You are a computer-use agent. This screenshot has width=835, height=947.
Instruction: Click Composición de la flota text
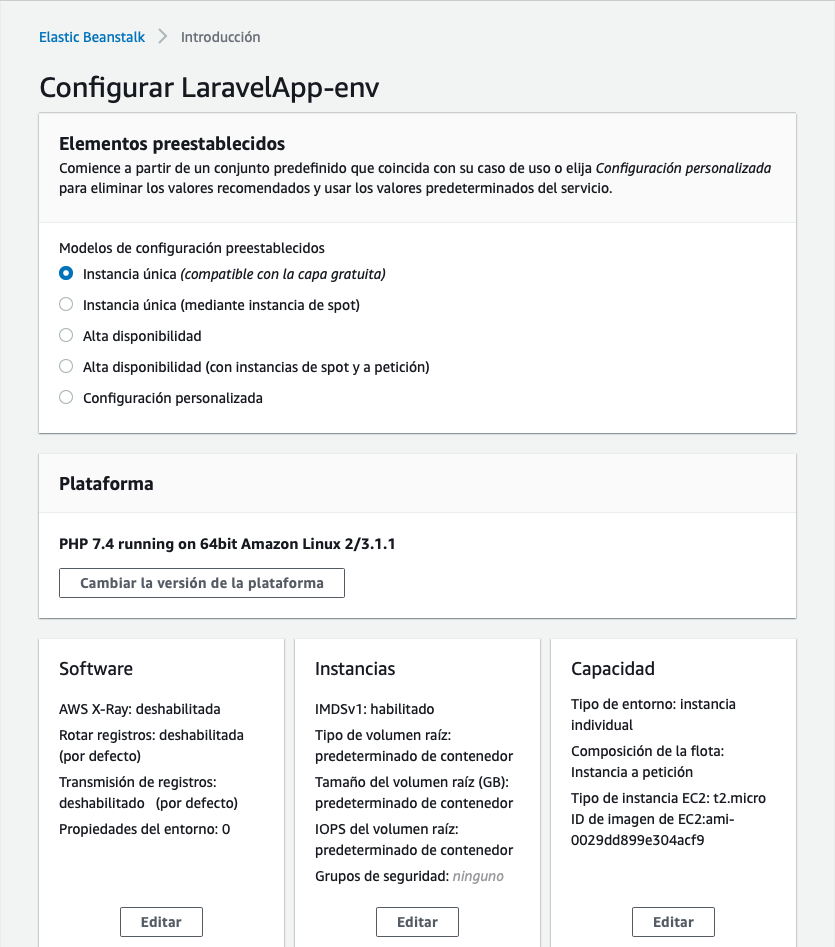coord(647,762)
